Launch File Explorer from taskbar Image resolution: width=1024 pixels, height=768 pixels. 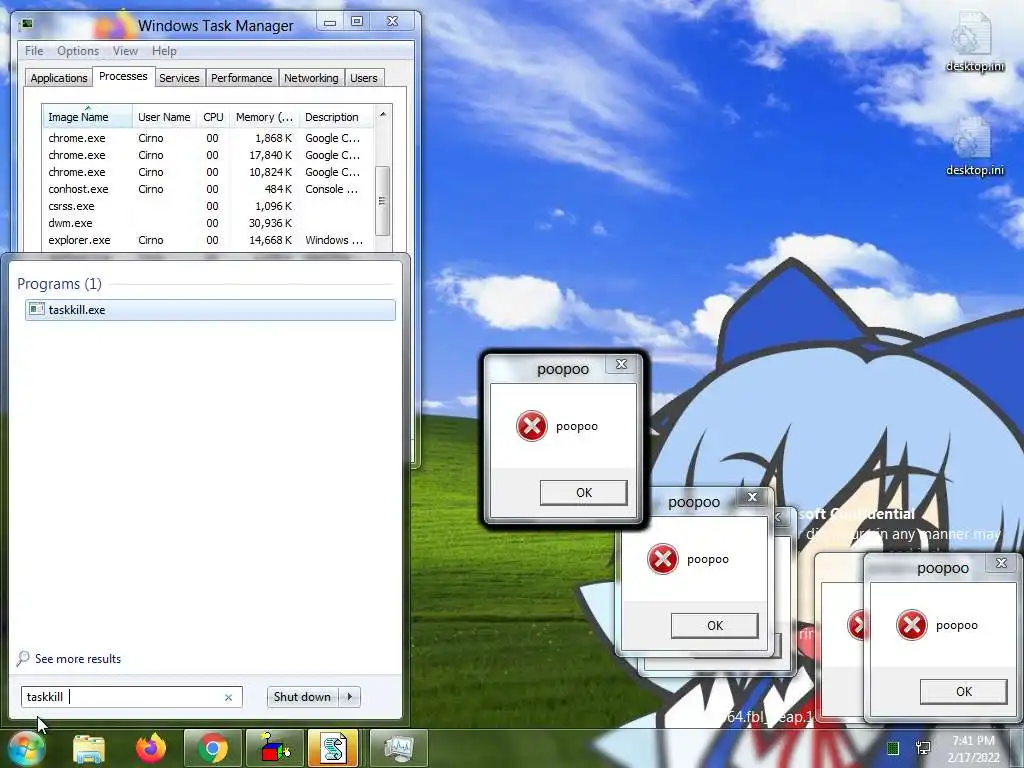[89, 749]
